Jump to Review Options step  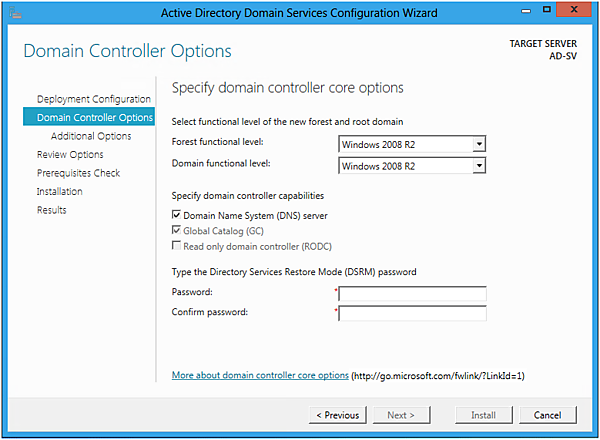point(70,154)
